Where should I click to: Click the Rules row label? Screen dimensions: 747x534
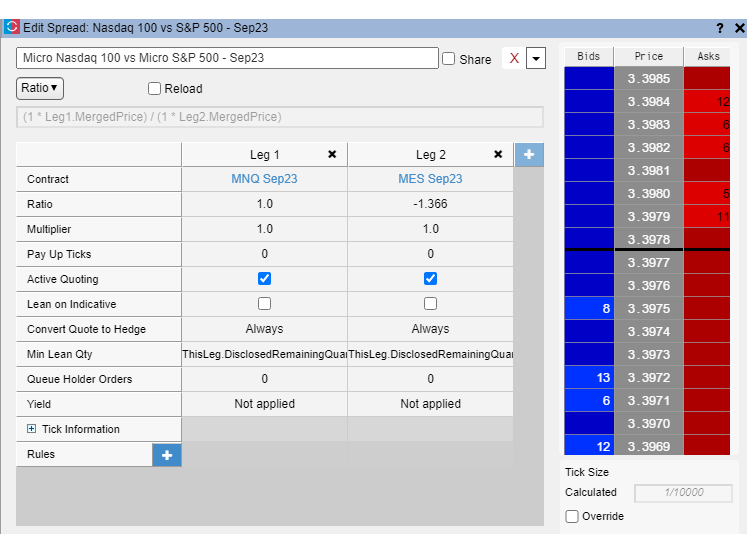tap(41, 454)
